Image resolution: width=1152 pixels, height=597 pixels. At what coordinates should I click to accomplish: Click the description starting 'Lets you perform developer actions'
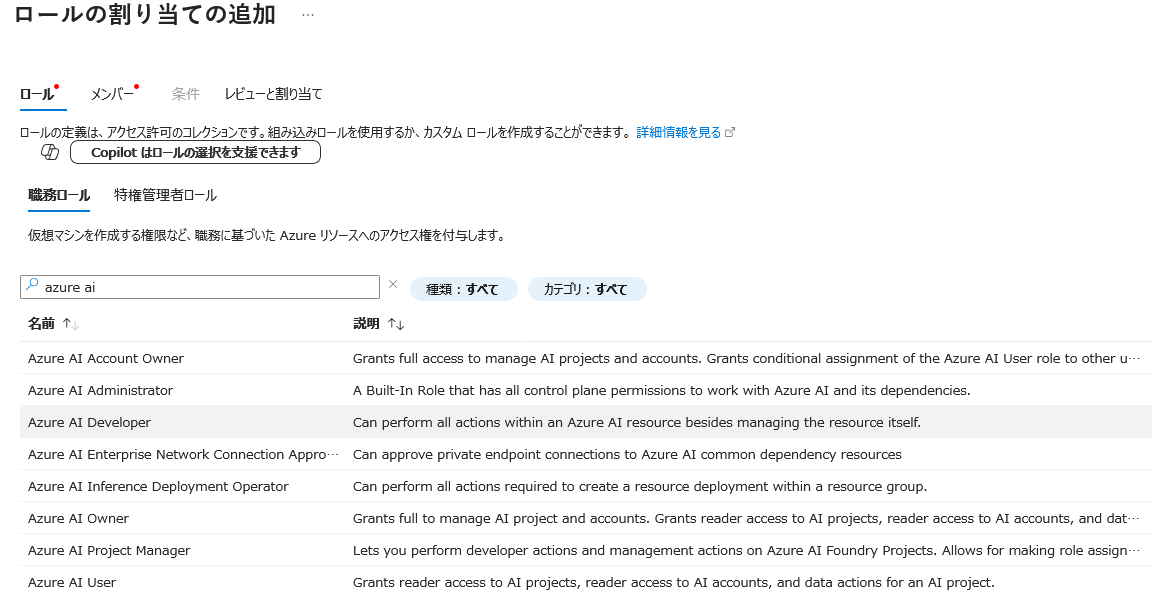[746, 550]
